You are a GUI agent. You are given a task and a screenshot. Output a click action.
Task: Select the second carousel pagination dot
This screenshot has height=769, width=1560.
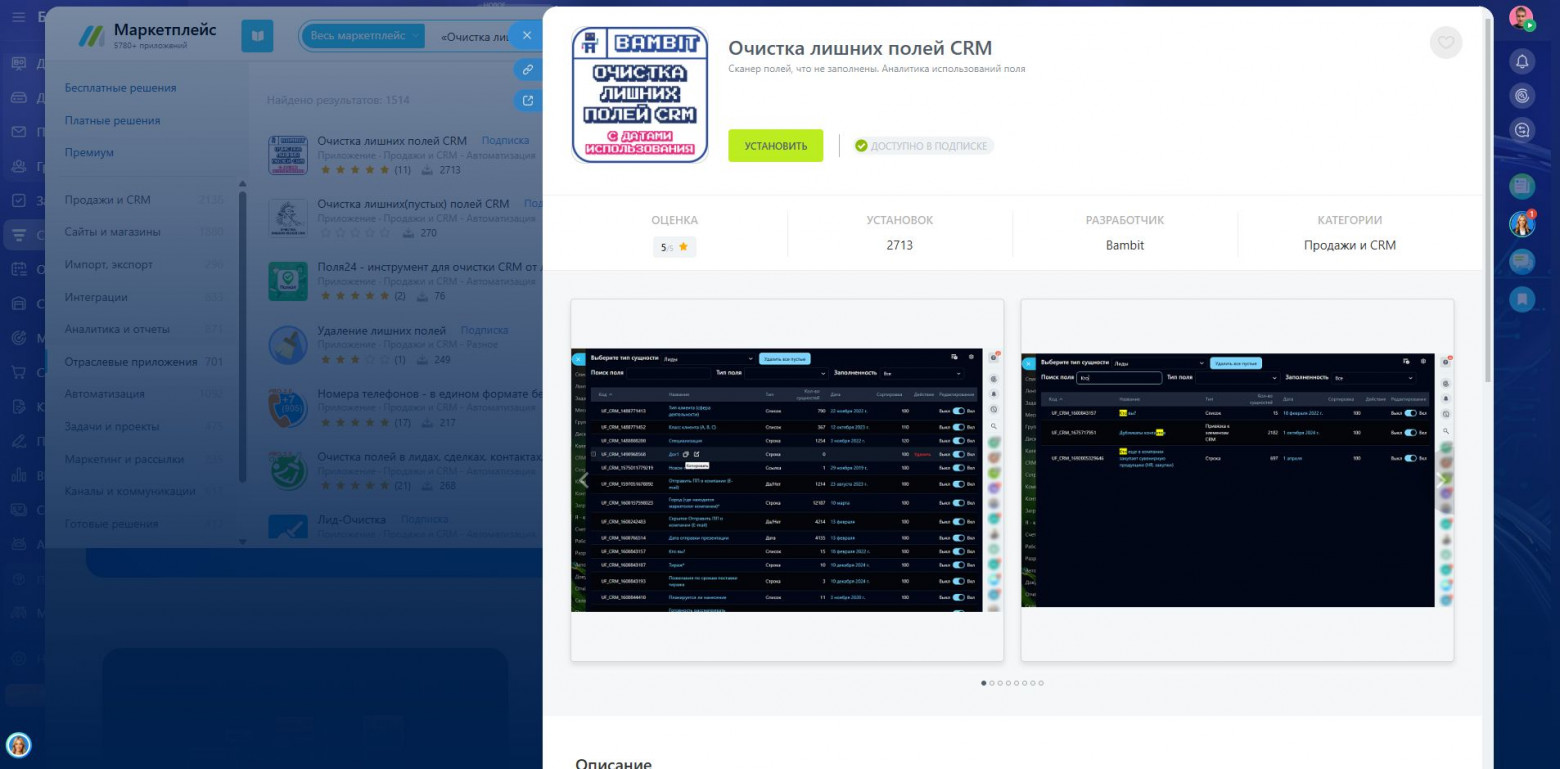coord(991,683)
